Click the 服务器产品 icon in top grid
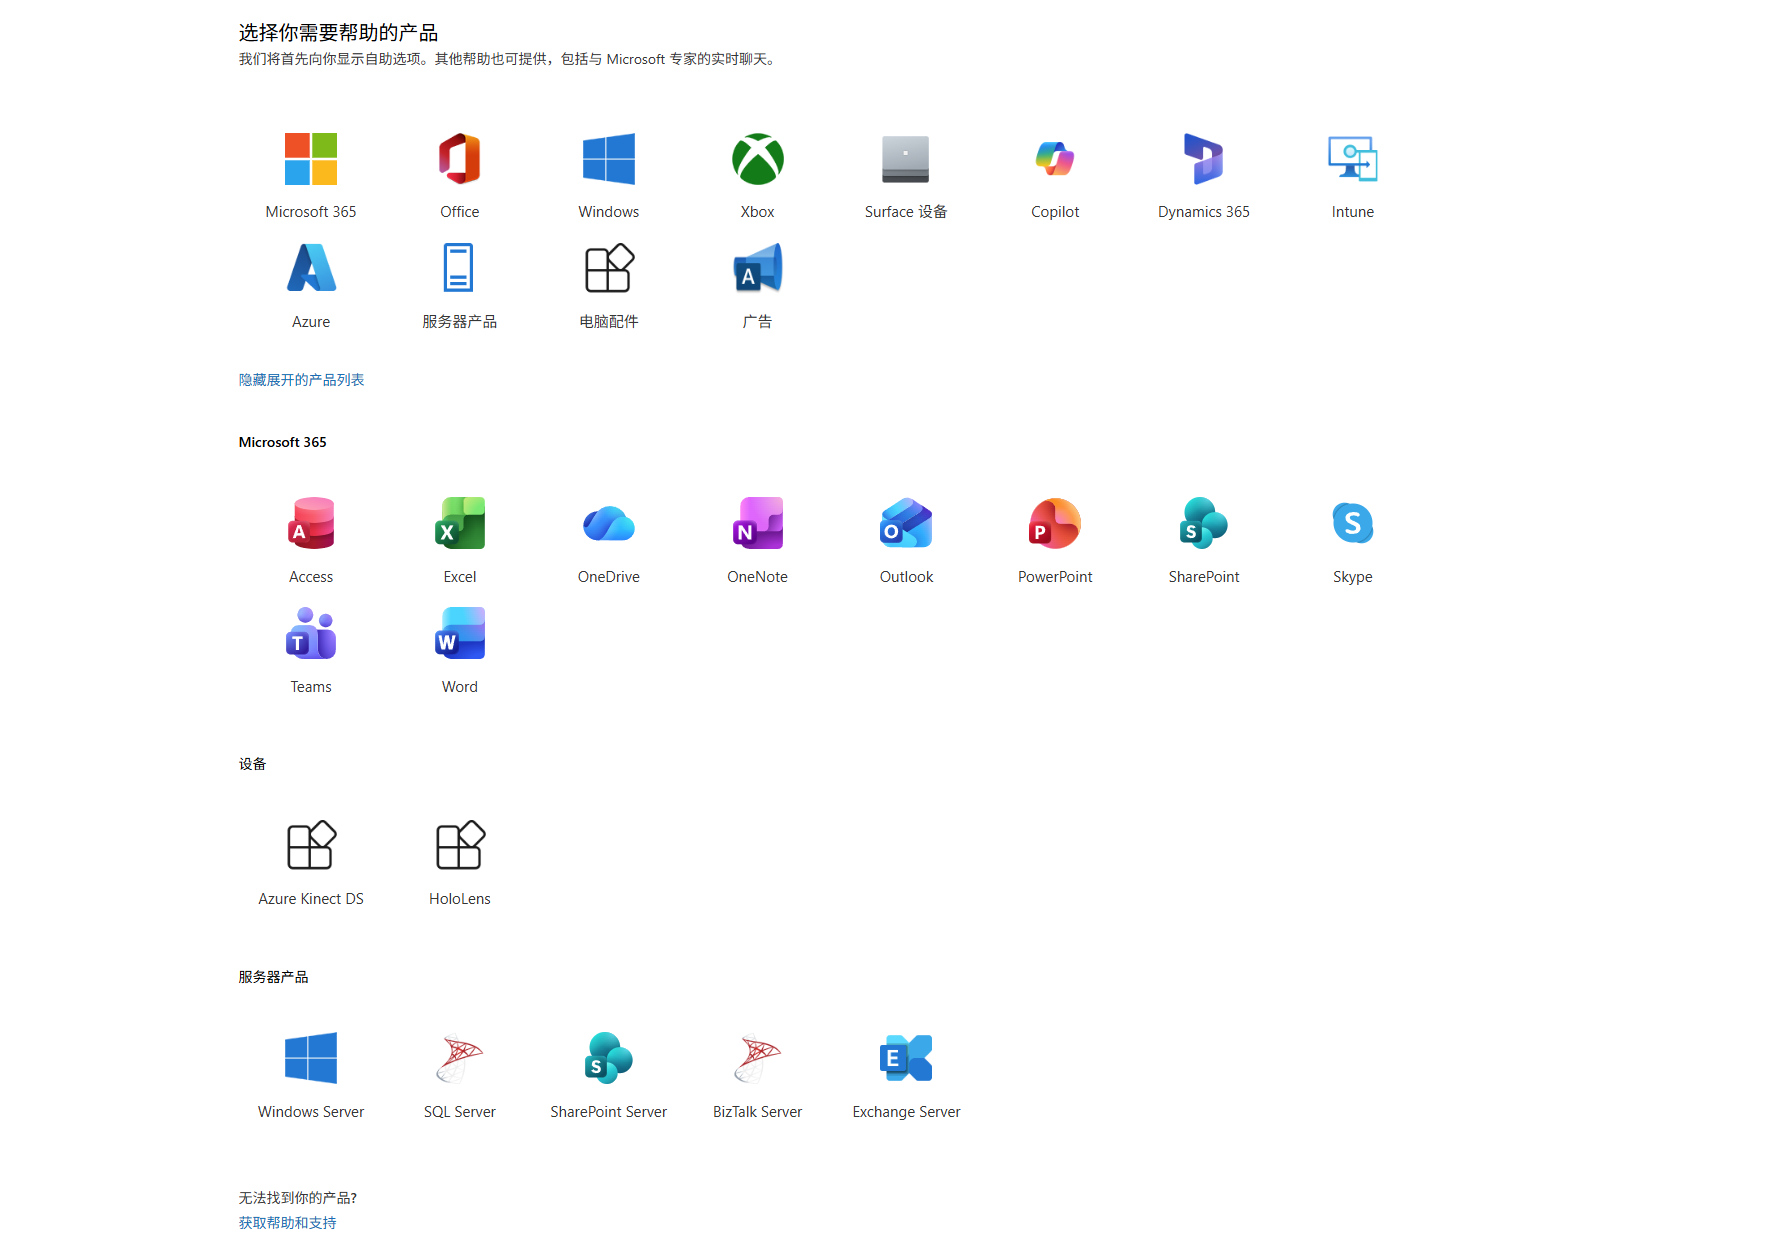This screenshot has height=1254, width=1767. click(x=460, y=268)
